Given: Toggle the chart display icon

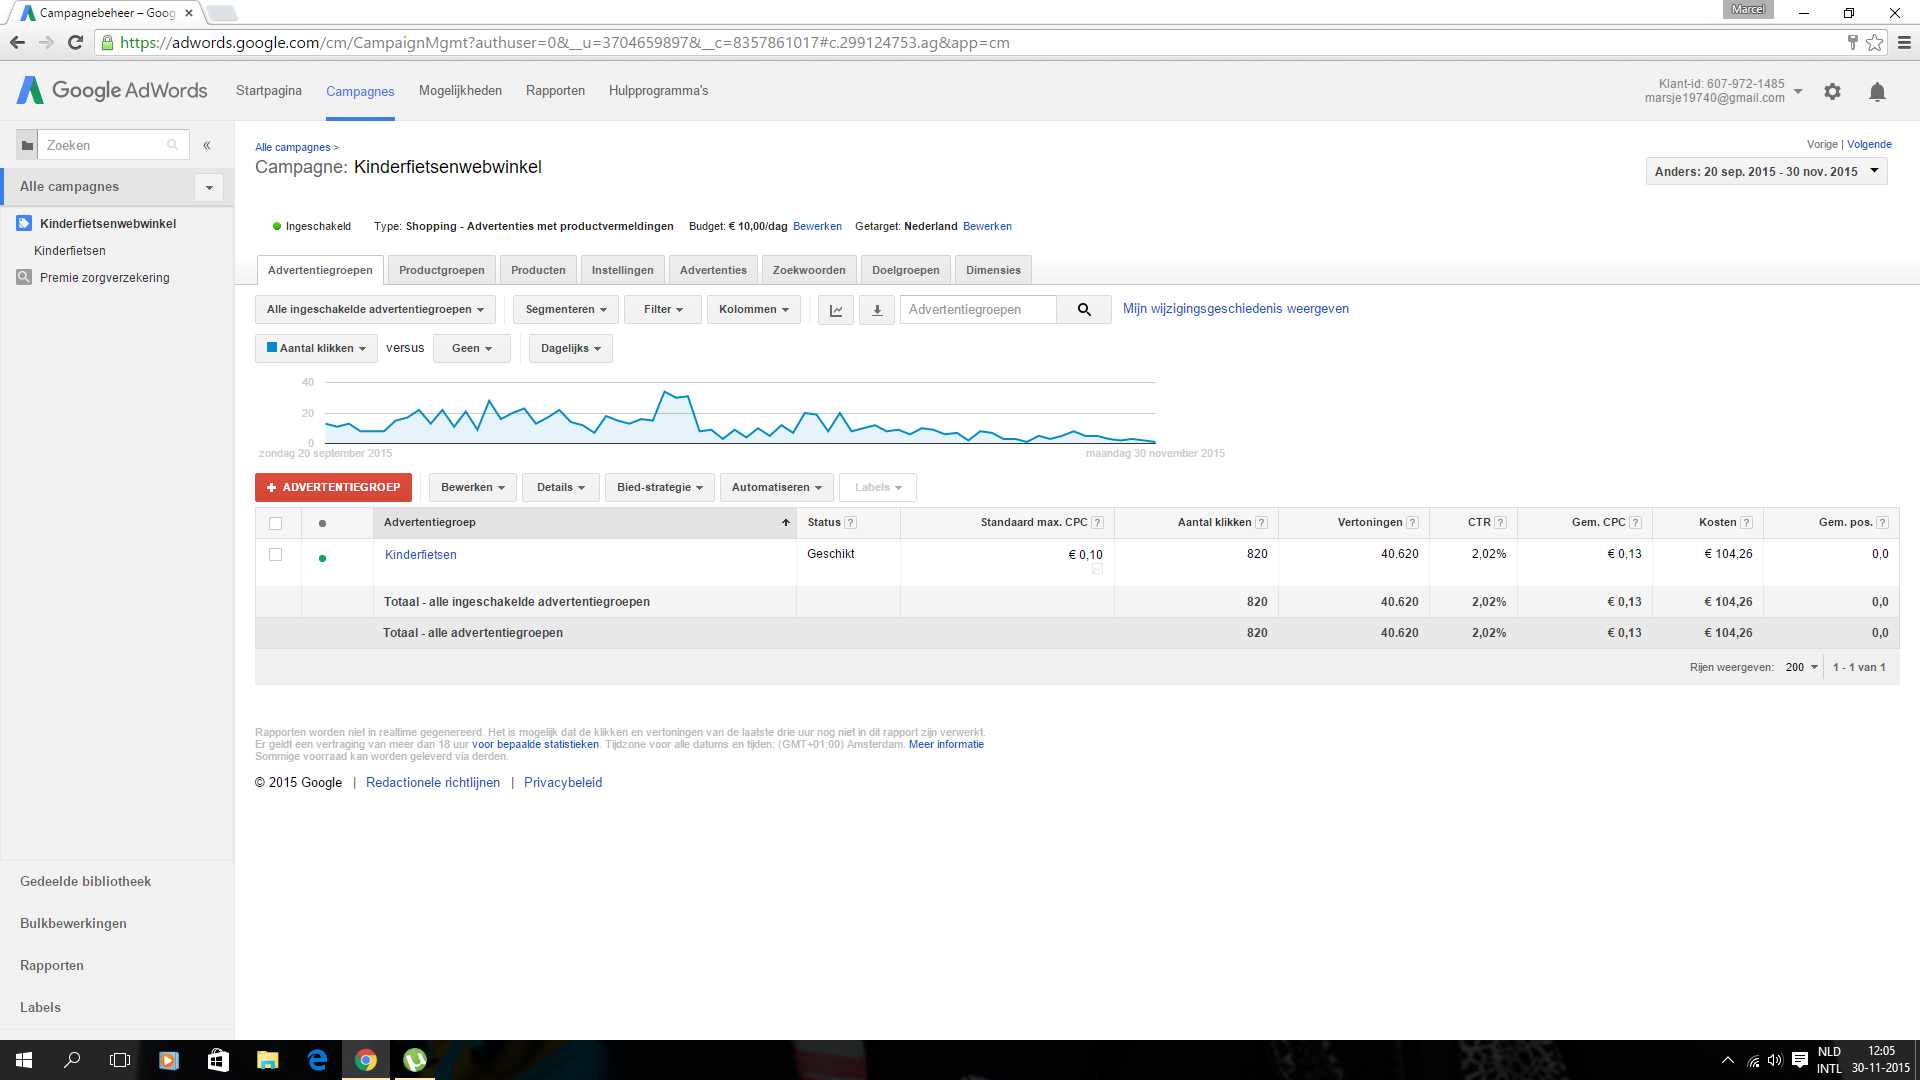Looking at the screenshot, I should [x=836, y=310].
